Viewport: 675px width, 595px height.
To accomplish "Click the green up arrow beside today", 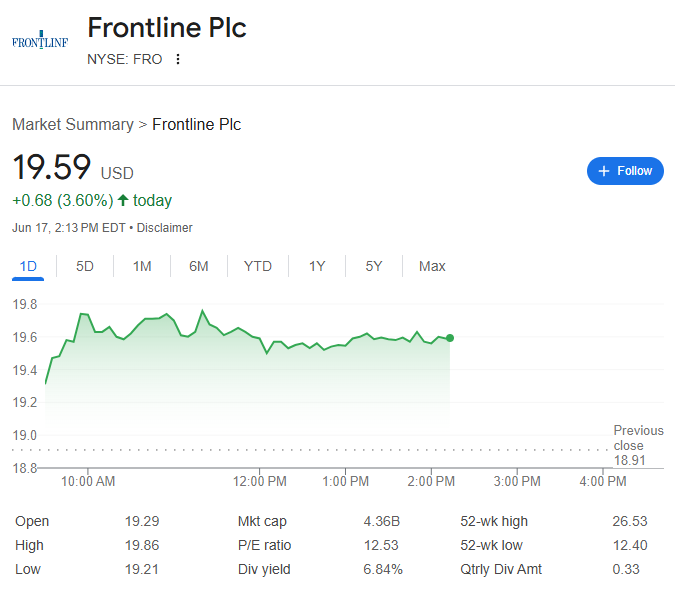I will [x=123, y=200].
